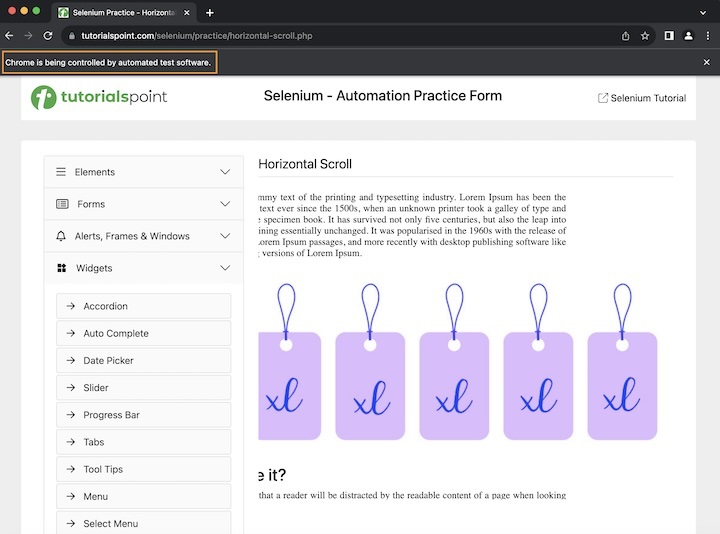Viewport: 720px width, 534px height.
Task: Dismiss the automated test software notification bar
Action: pyautogui.click(x=707, y=62)
